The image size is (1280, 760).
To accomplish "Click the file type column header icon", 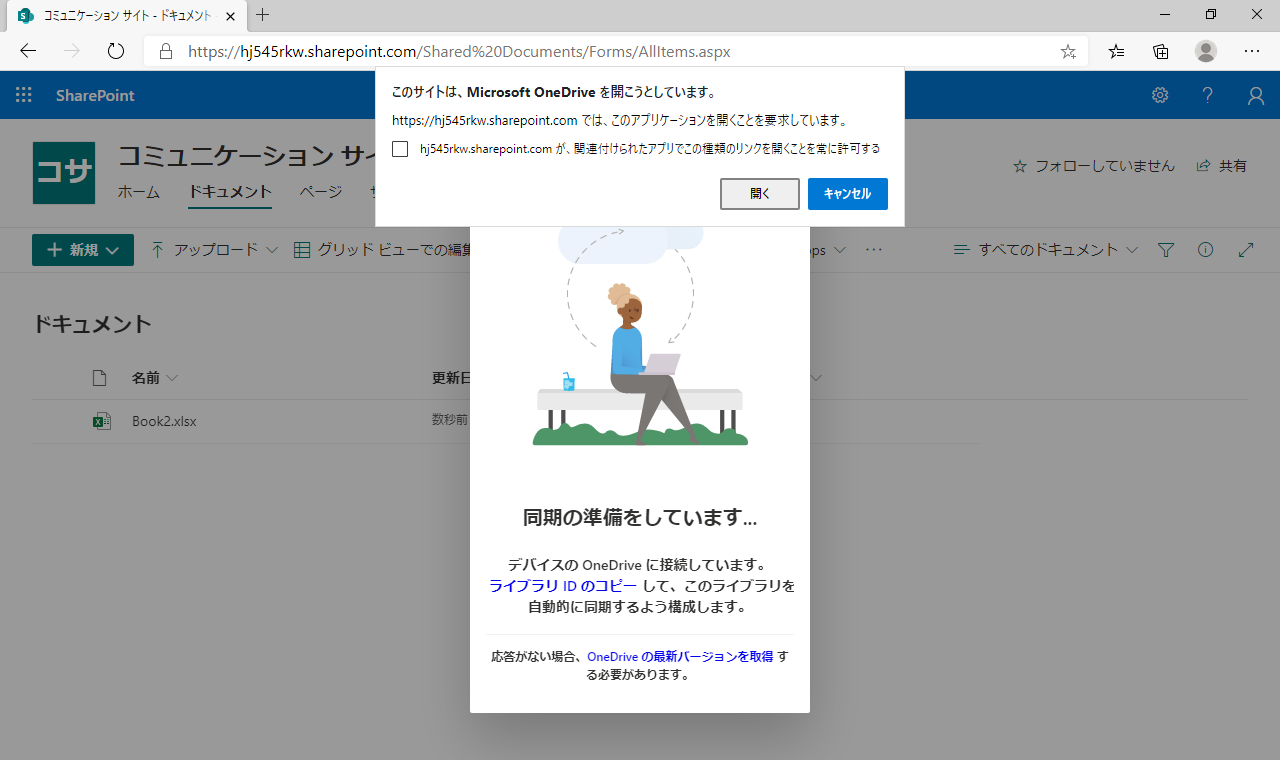I will click(x=99, y=378).
